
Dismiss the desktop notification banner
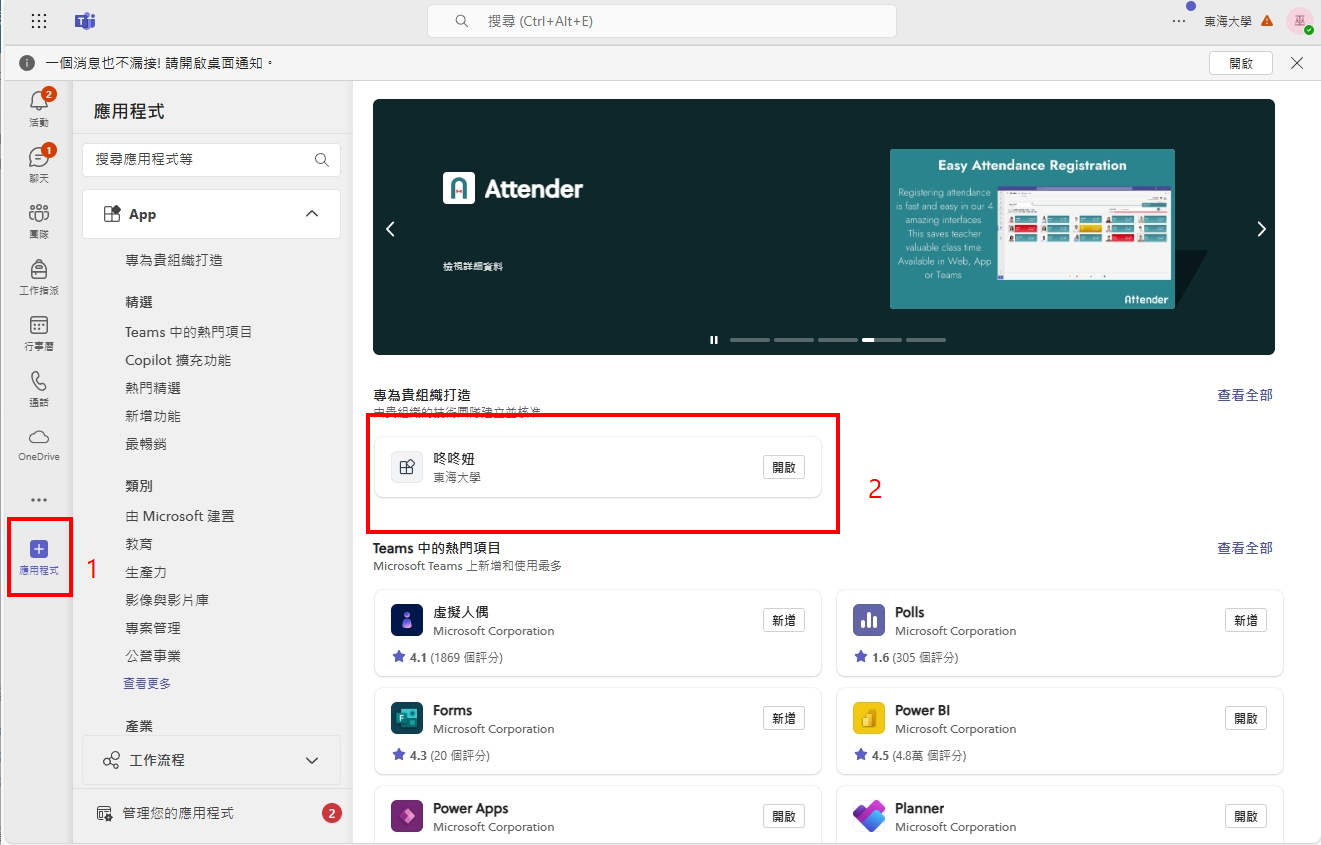[1297, 63]
